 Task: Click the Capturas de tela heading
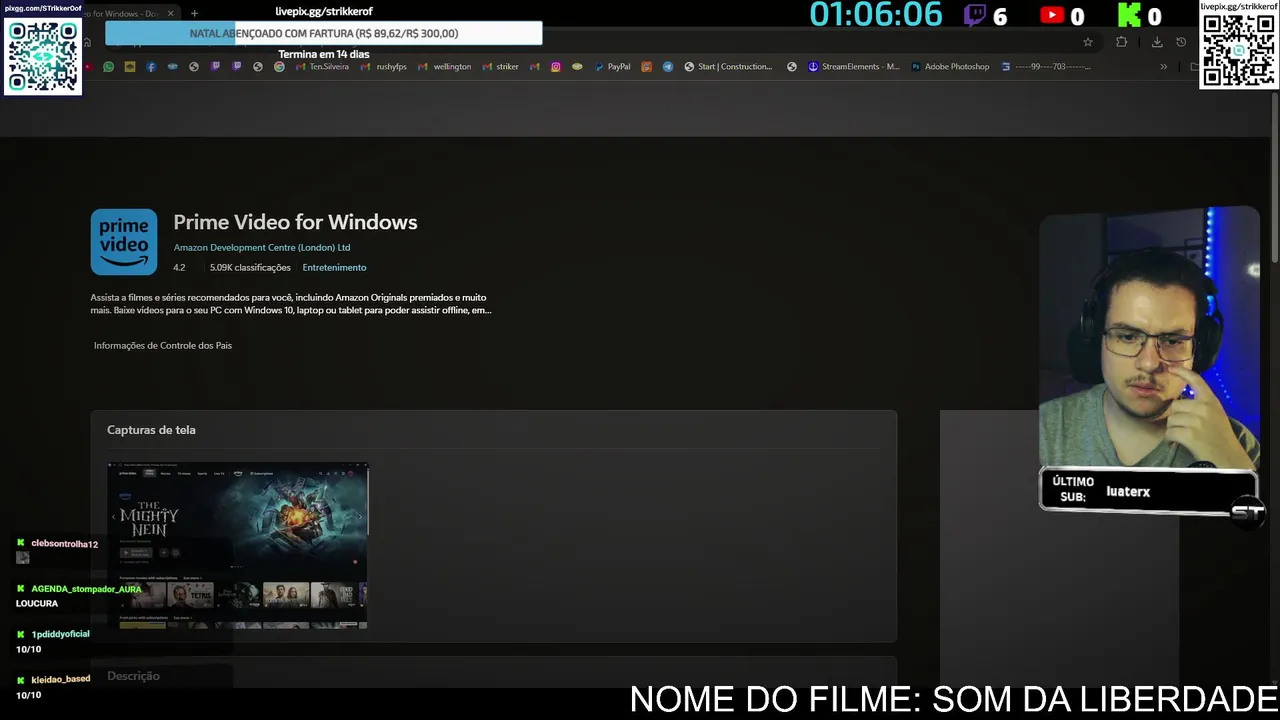click(x=151, y=430)
